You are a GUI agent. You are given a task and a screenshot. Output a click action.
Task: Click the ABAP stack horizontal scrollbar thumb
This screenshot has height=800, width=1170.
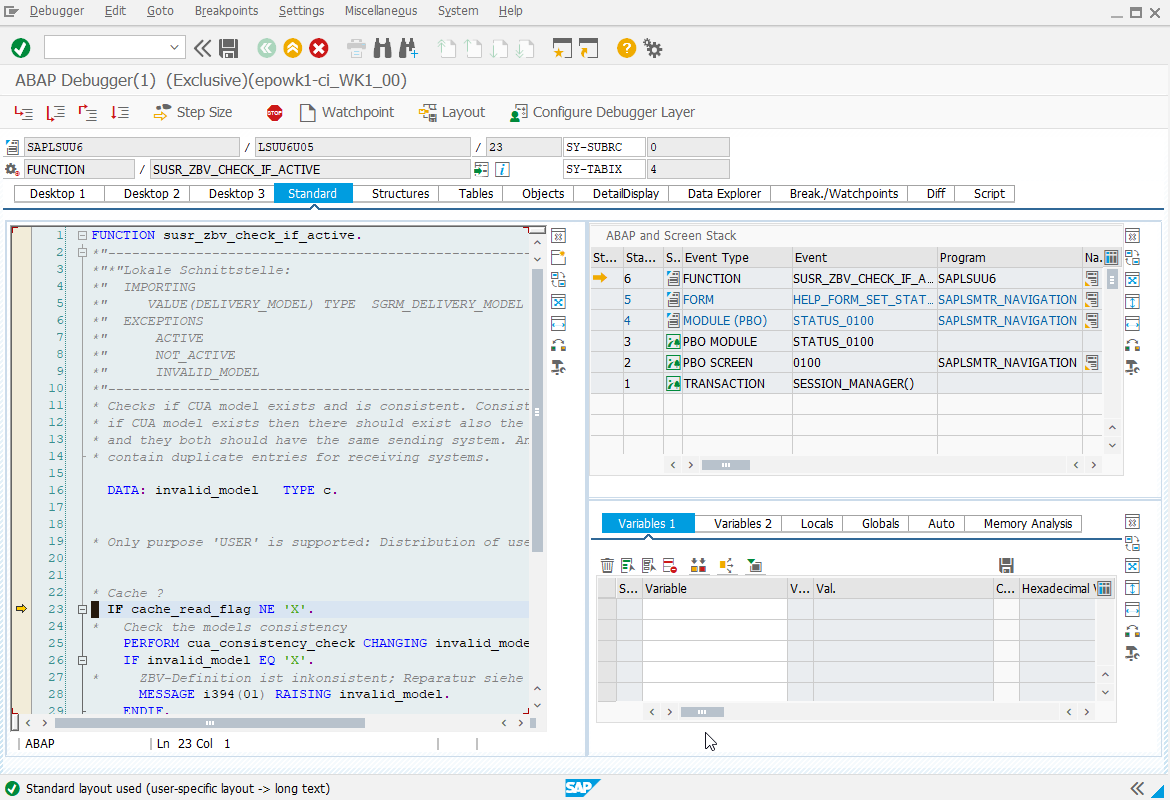725,465
